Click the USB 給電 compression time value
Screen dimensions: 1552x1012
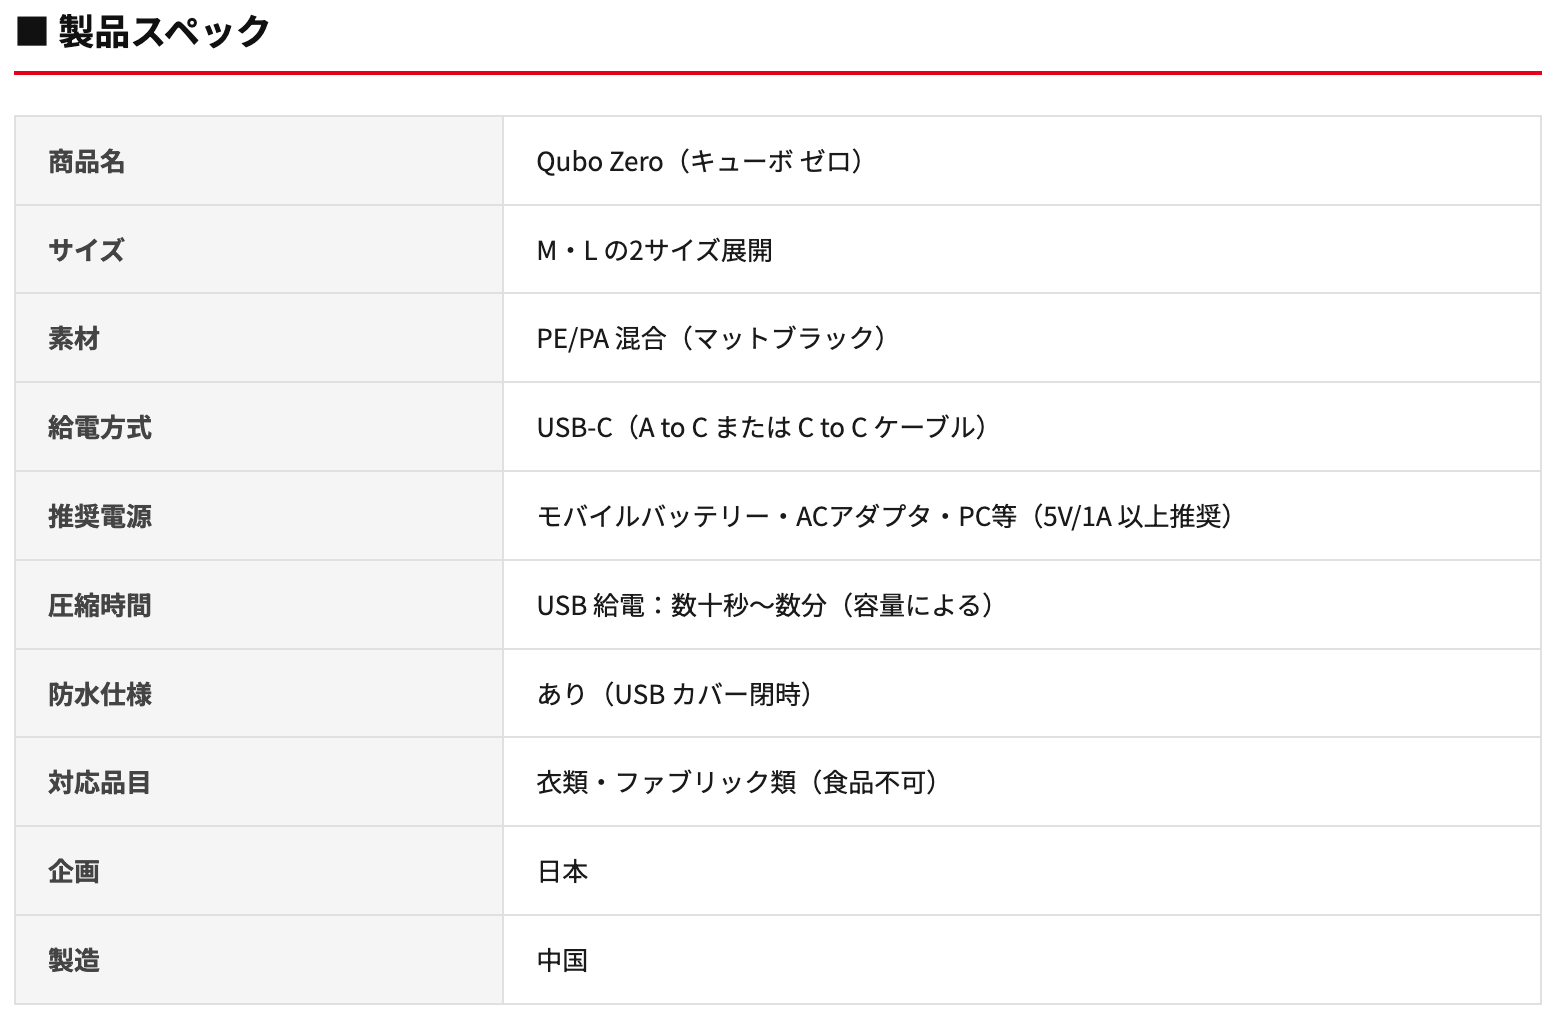coord(765,605)
